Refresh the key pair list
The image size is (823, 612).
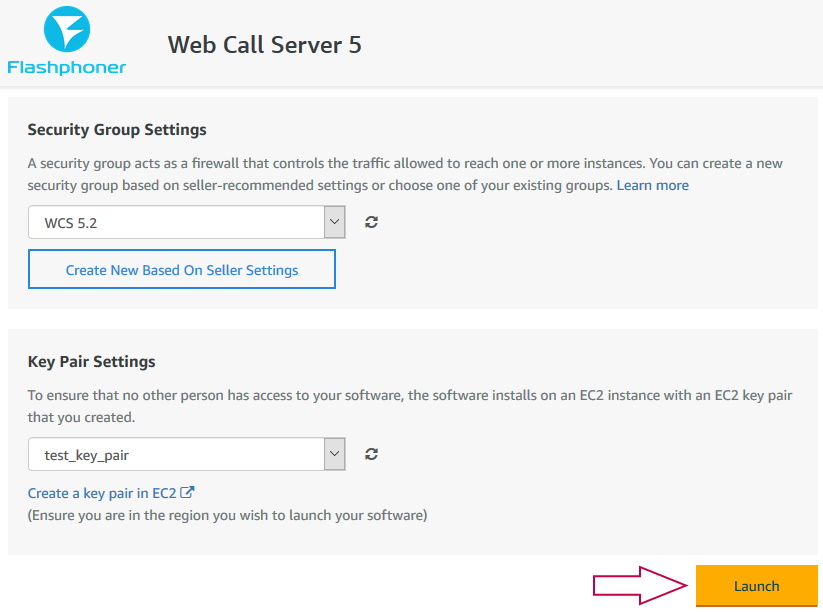371,454
